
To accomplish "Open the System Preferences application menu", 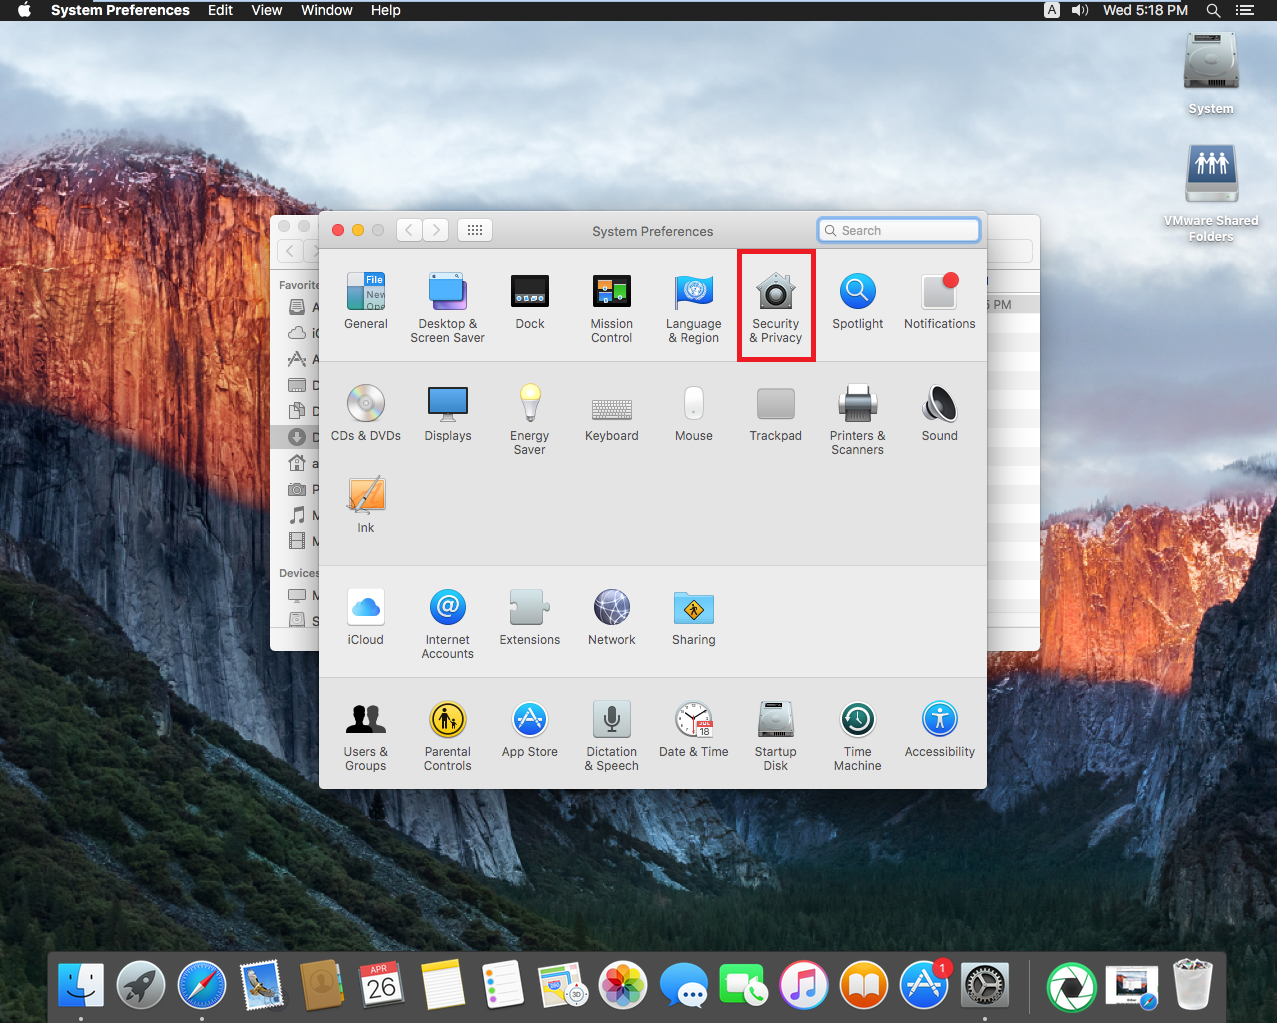I will (120, 10).
